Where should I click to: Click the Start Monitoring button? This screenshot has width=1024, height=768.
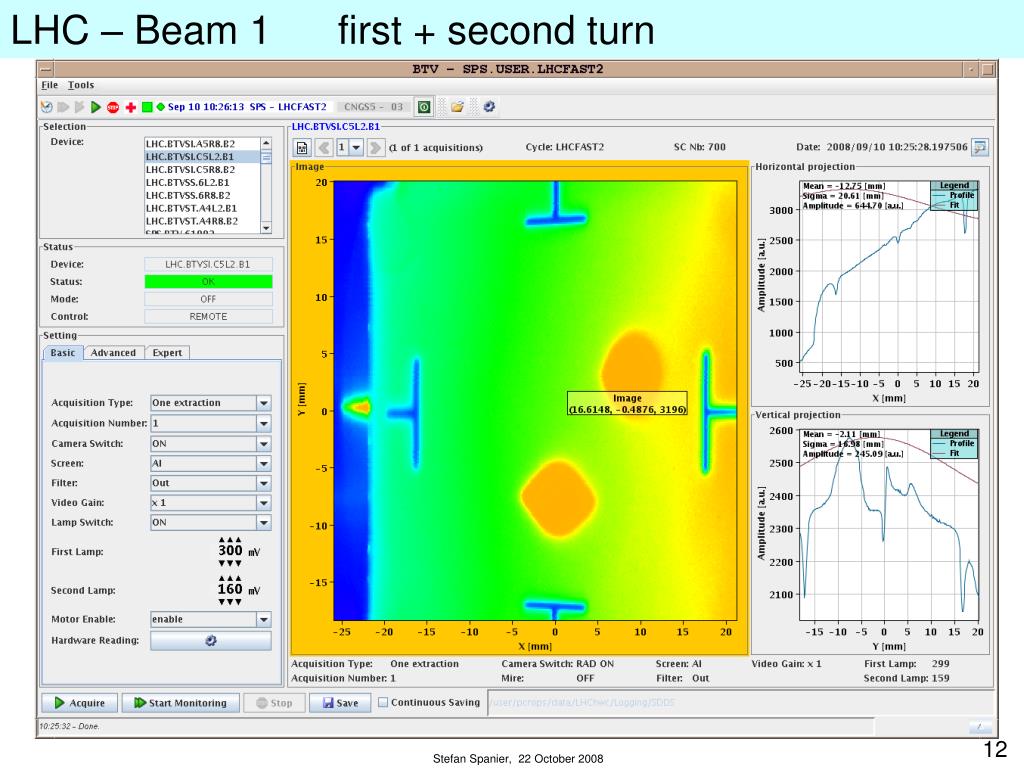click(180, 703)
